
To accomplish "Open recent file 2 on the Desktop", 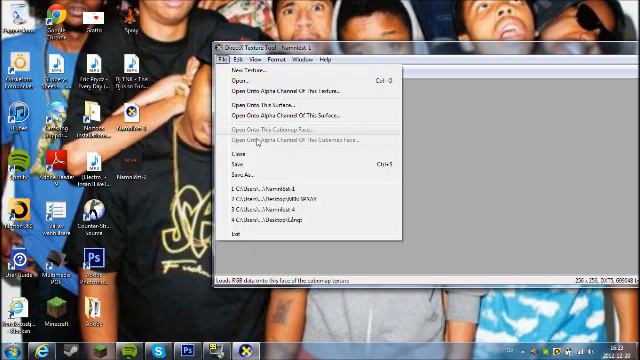I will (274, 199).
